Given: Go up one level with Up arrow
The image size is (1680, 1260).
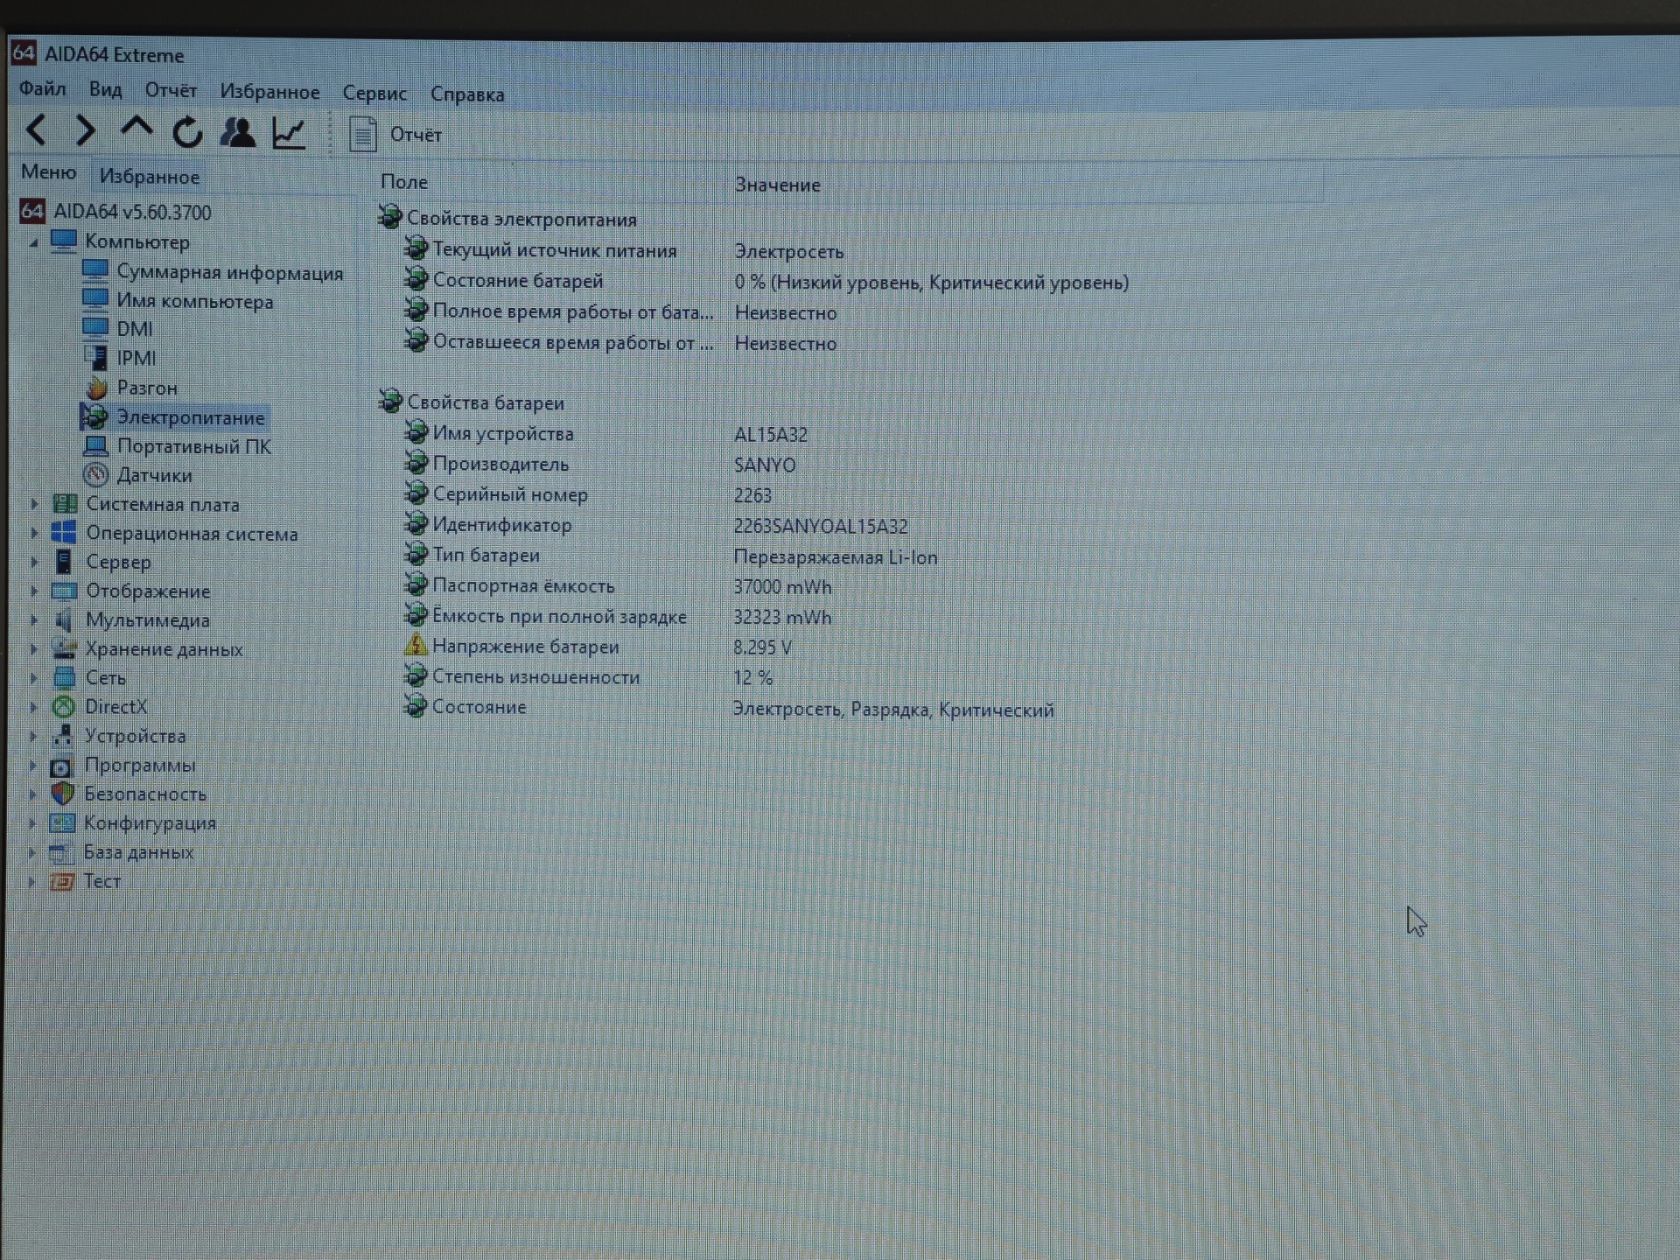Looking at the screenshot, I should click(136, 128).
